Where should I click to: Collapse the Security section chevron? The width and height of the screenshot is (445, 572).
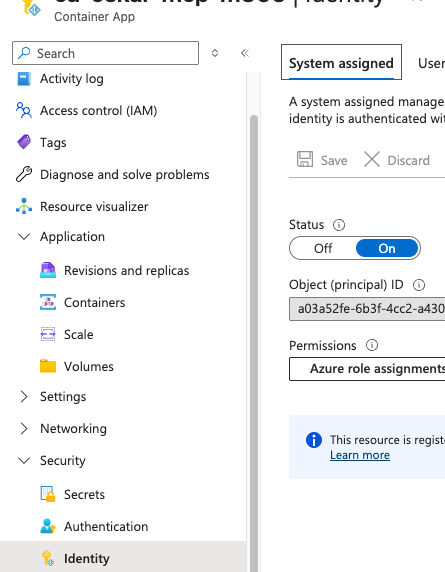24,460
